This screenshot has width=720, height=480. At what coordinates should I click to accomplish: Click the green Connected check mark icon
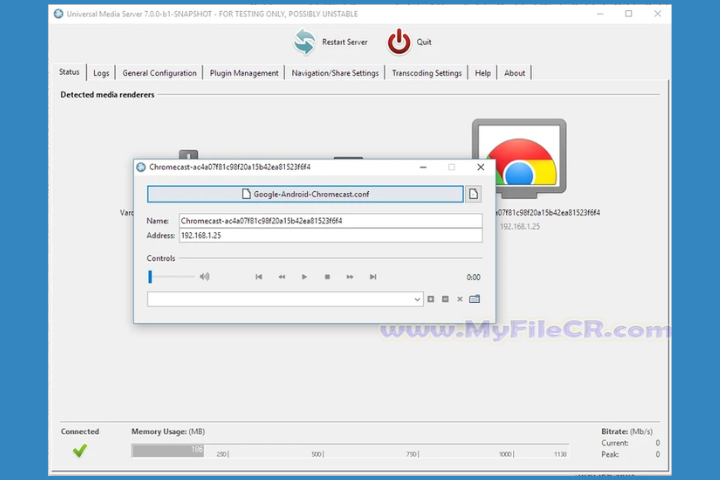(x=80, y=450)
